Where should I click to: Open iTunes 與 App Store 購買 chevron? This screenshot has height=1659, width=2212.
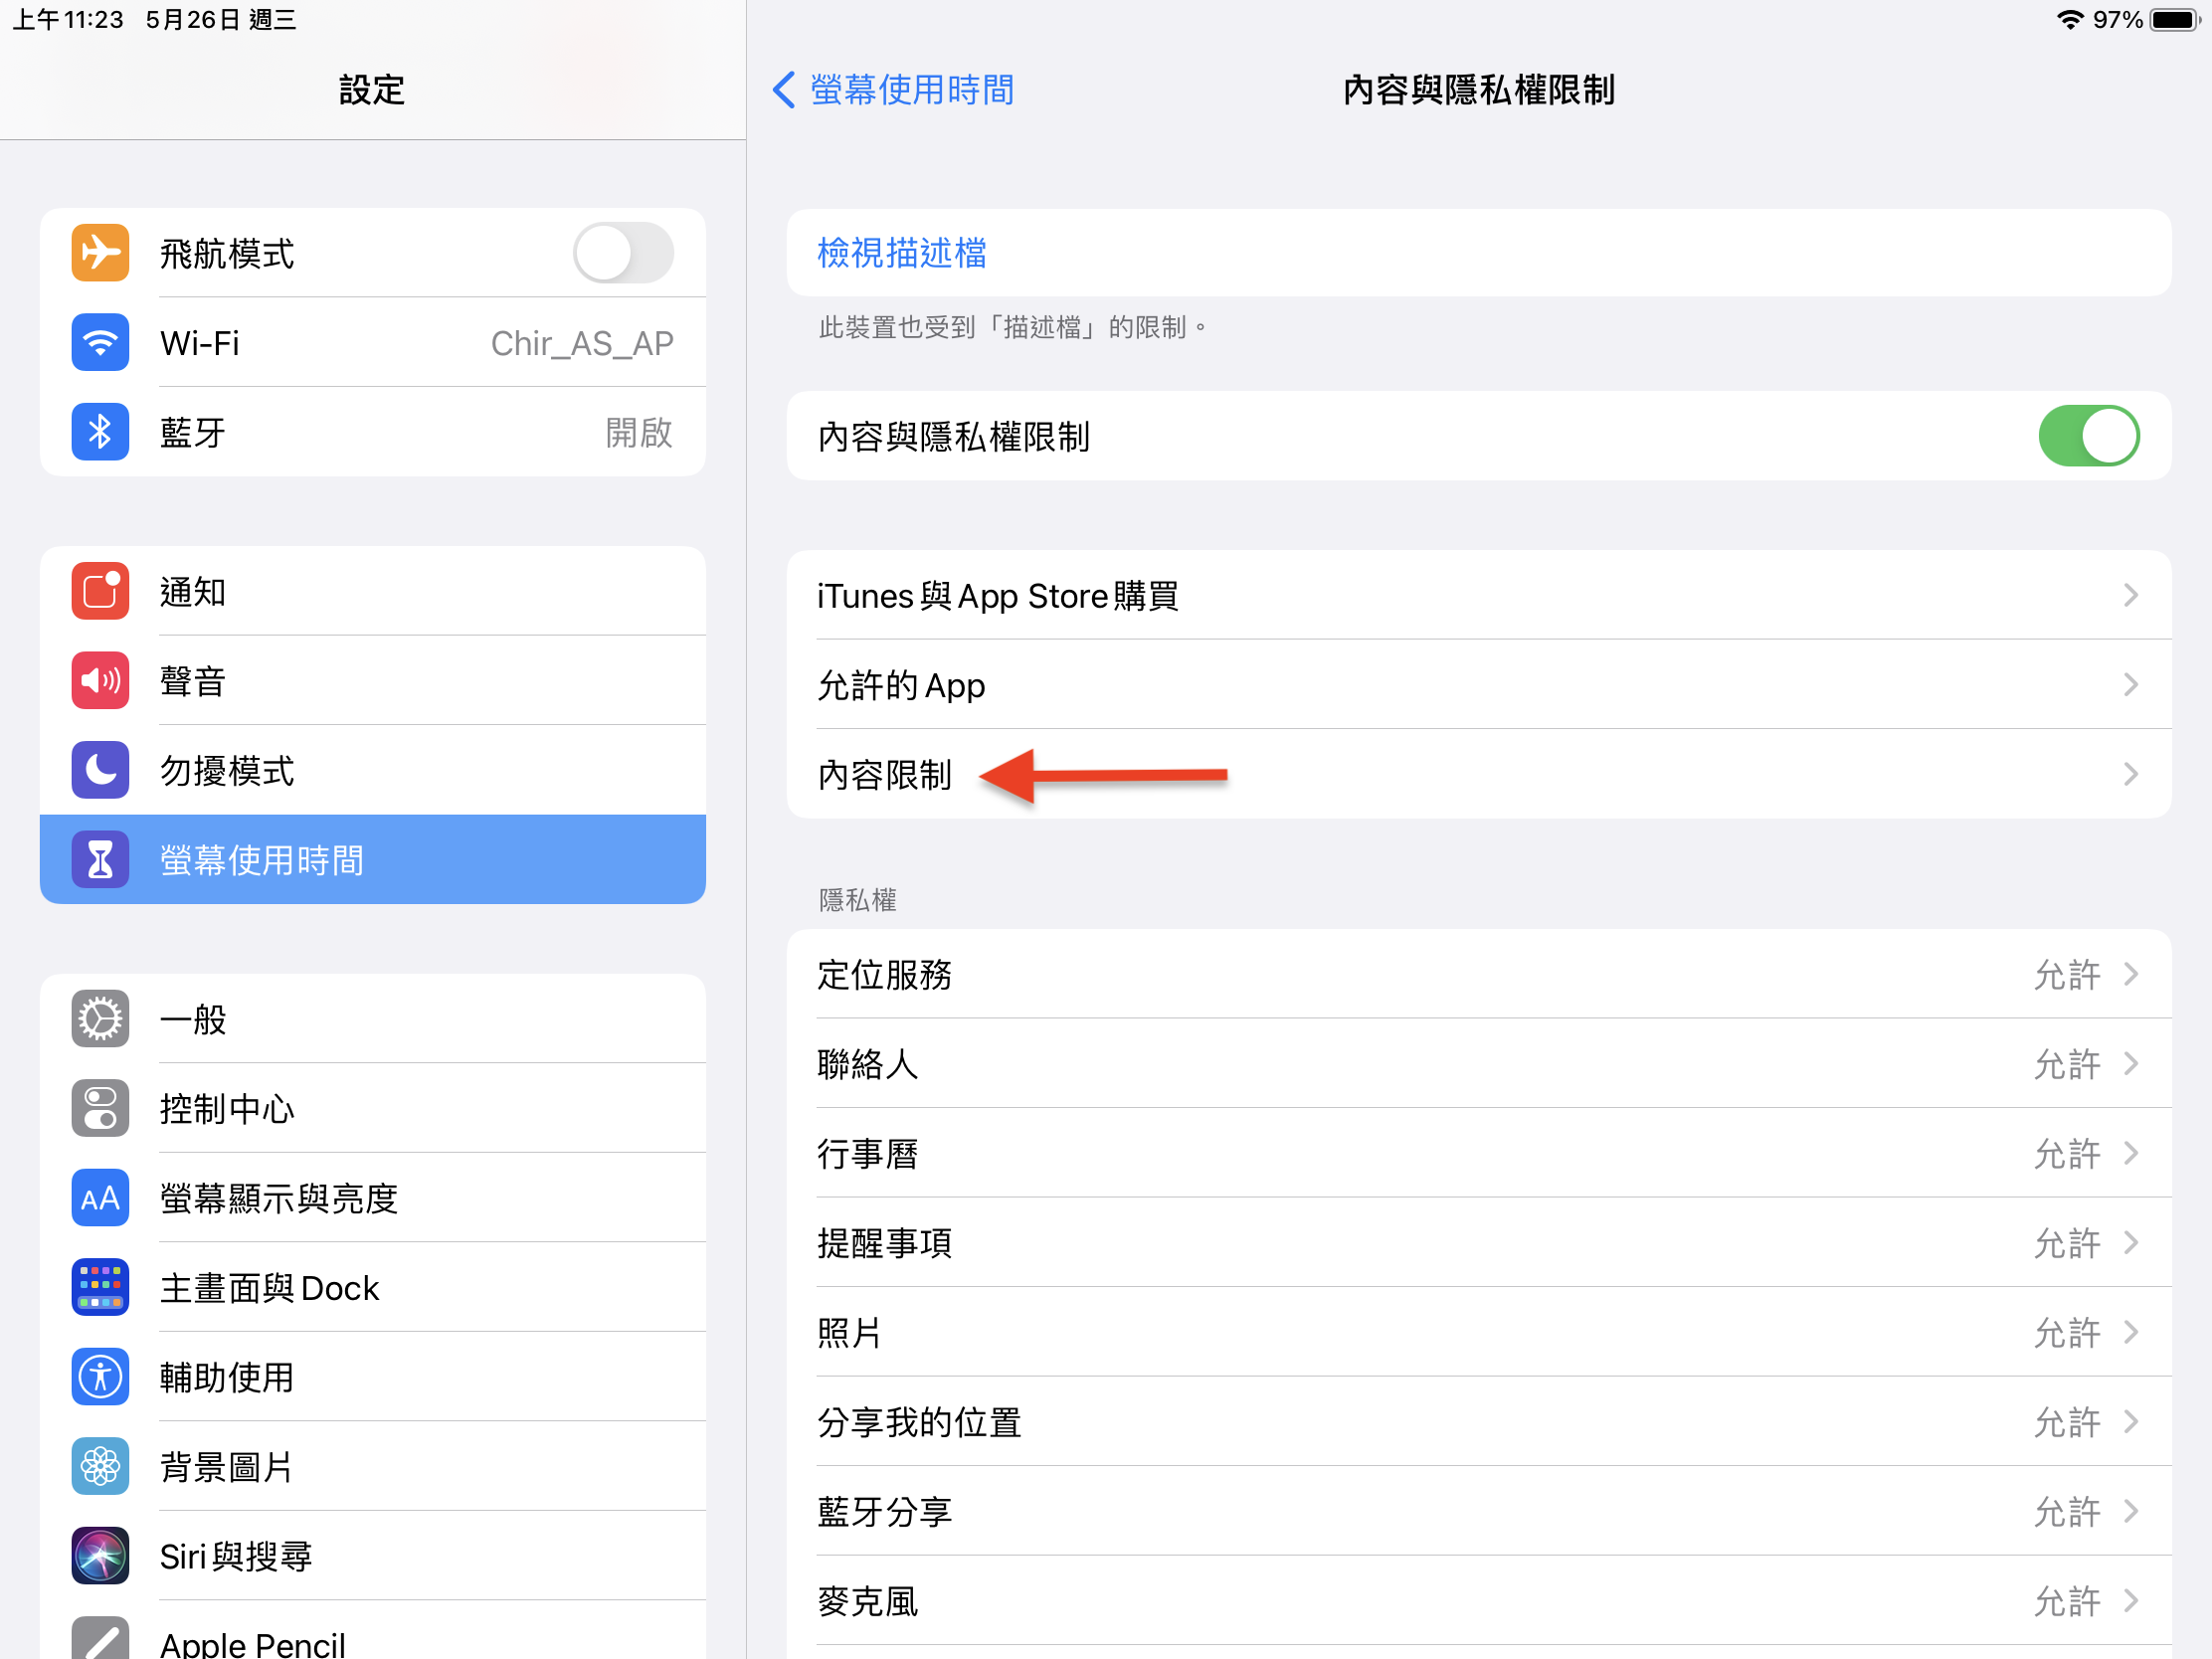[2130, 596]
